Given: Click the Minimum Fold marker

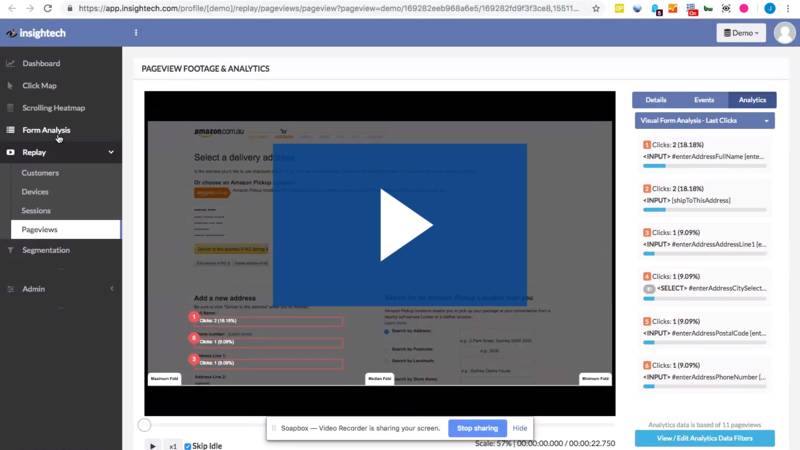Looking at the screenshot, I should click(x=595, y=379).
